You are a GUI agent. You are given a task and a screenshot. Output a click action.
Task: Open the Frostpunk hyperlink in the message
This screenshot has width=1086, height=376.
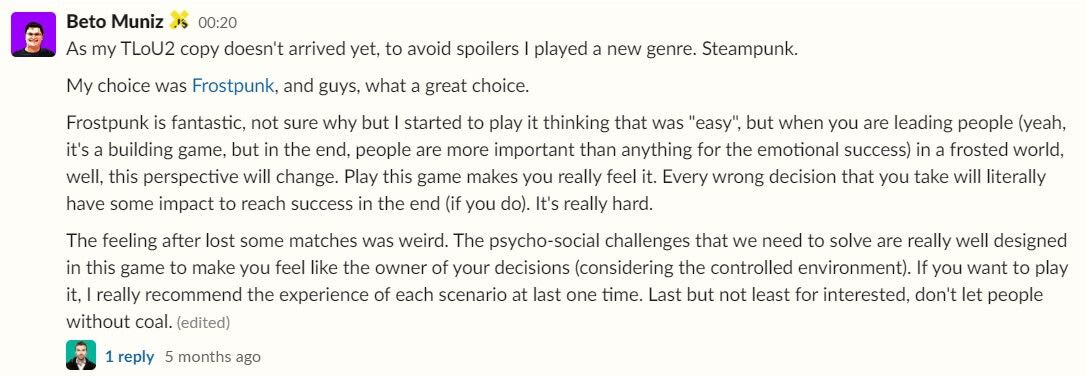[233, 87]
